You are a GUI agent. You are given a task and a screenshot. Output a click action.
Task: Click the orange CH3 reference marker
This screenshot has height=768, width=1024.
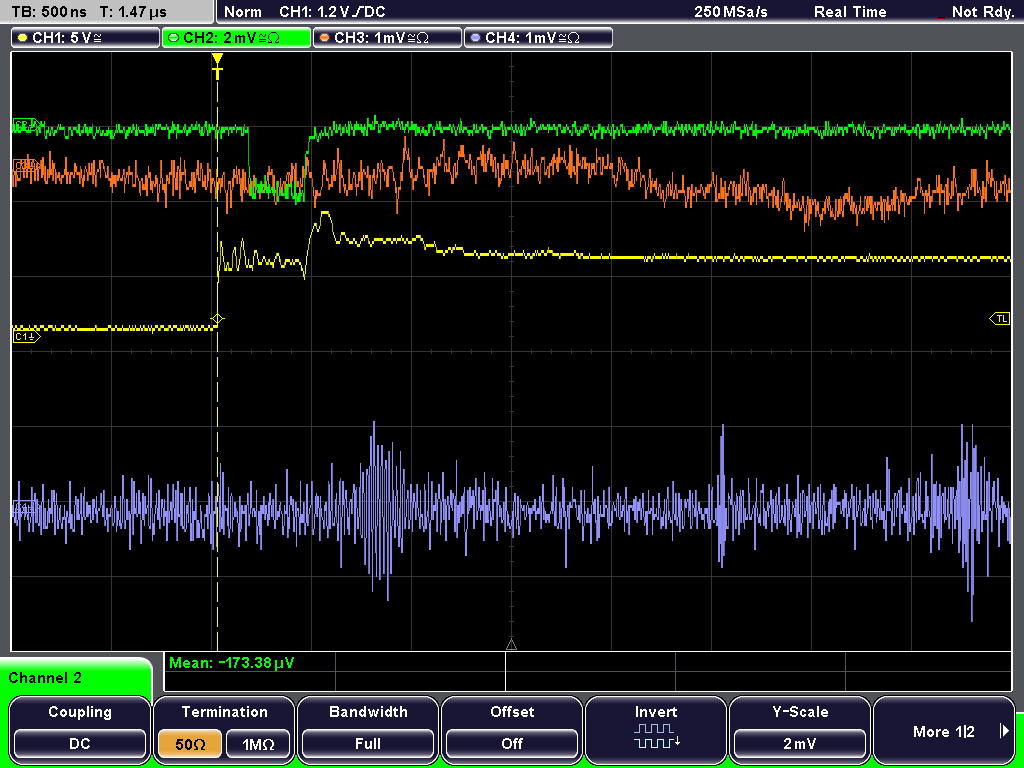[x=27, y=166]
